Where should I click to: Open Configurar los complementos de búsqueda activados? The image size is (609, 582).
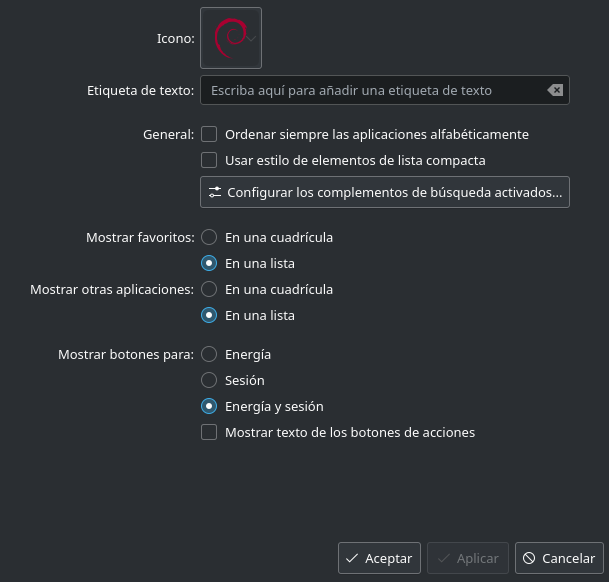coord(385,192)
